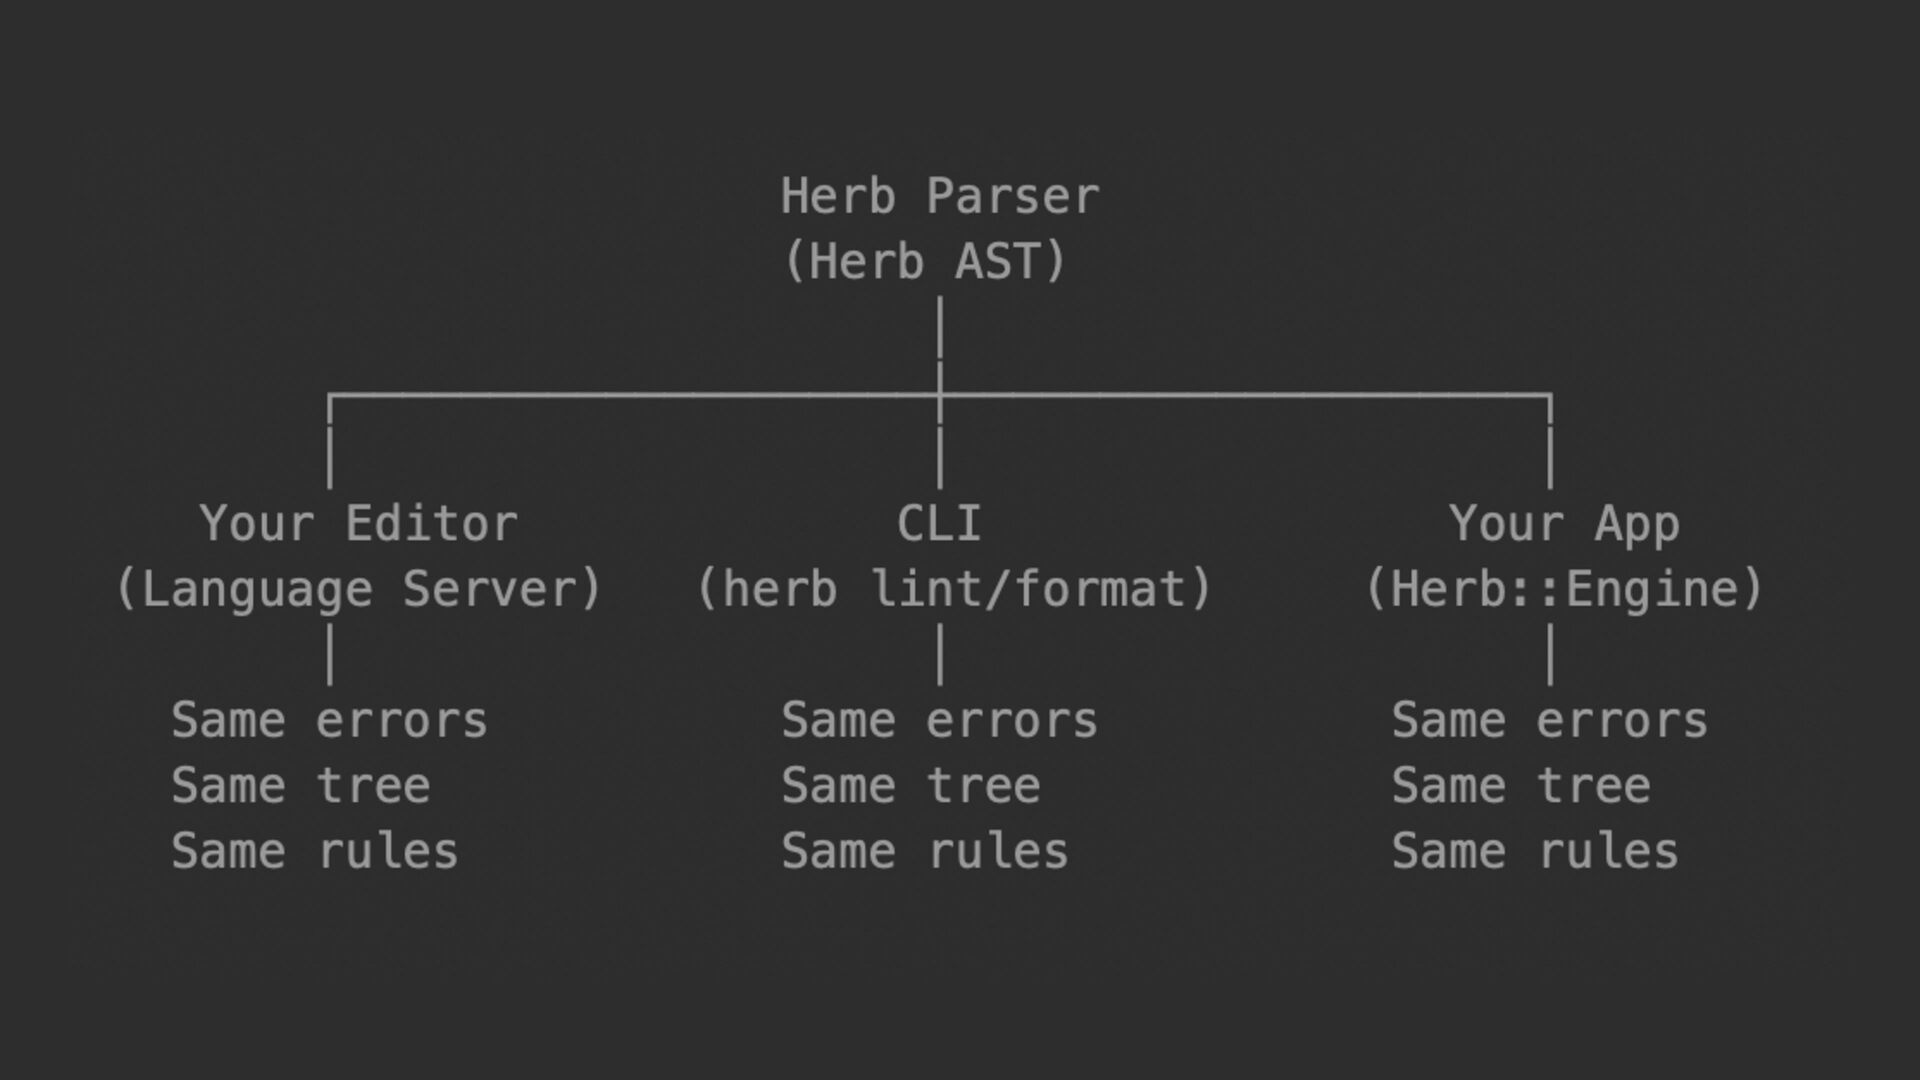Click "Same tree" under Your Editor
The image size is (1920, 1080).
click(x=300, y=786)
